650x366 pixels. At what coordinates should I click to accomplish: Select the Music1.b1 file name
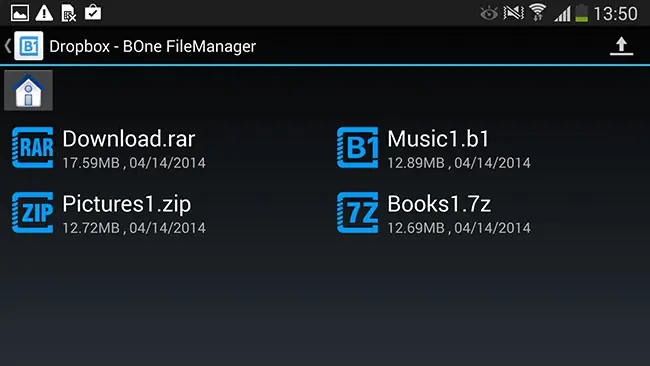coord(438,139)
